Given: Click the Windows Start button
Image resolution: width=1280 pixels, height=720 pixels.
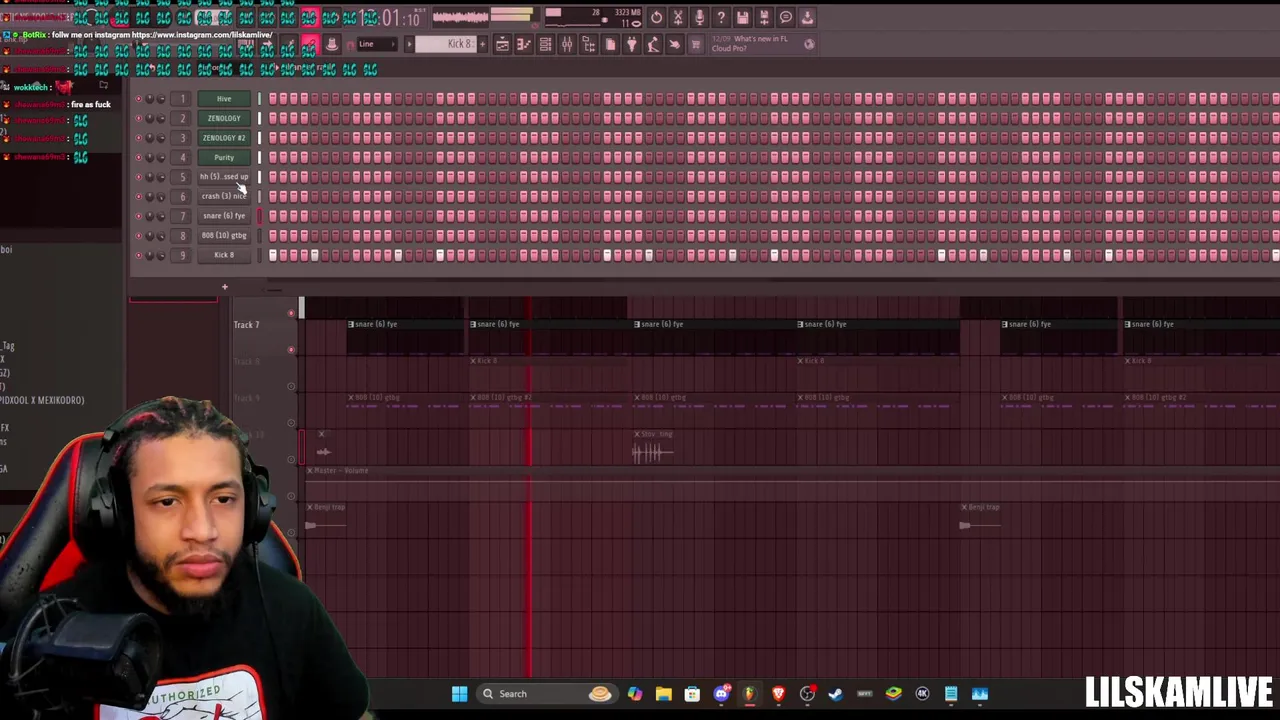Looking at the screenshot, I should [x=459, y=694].
